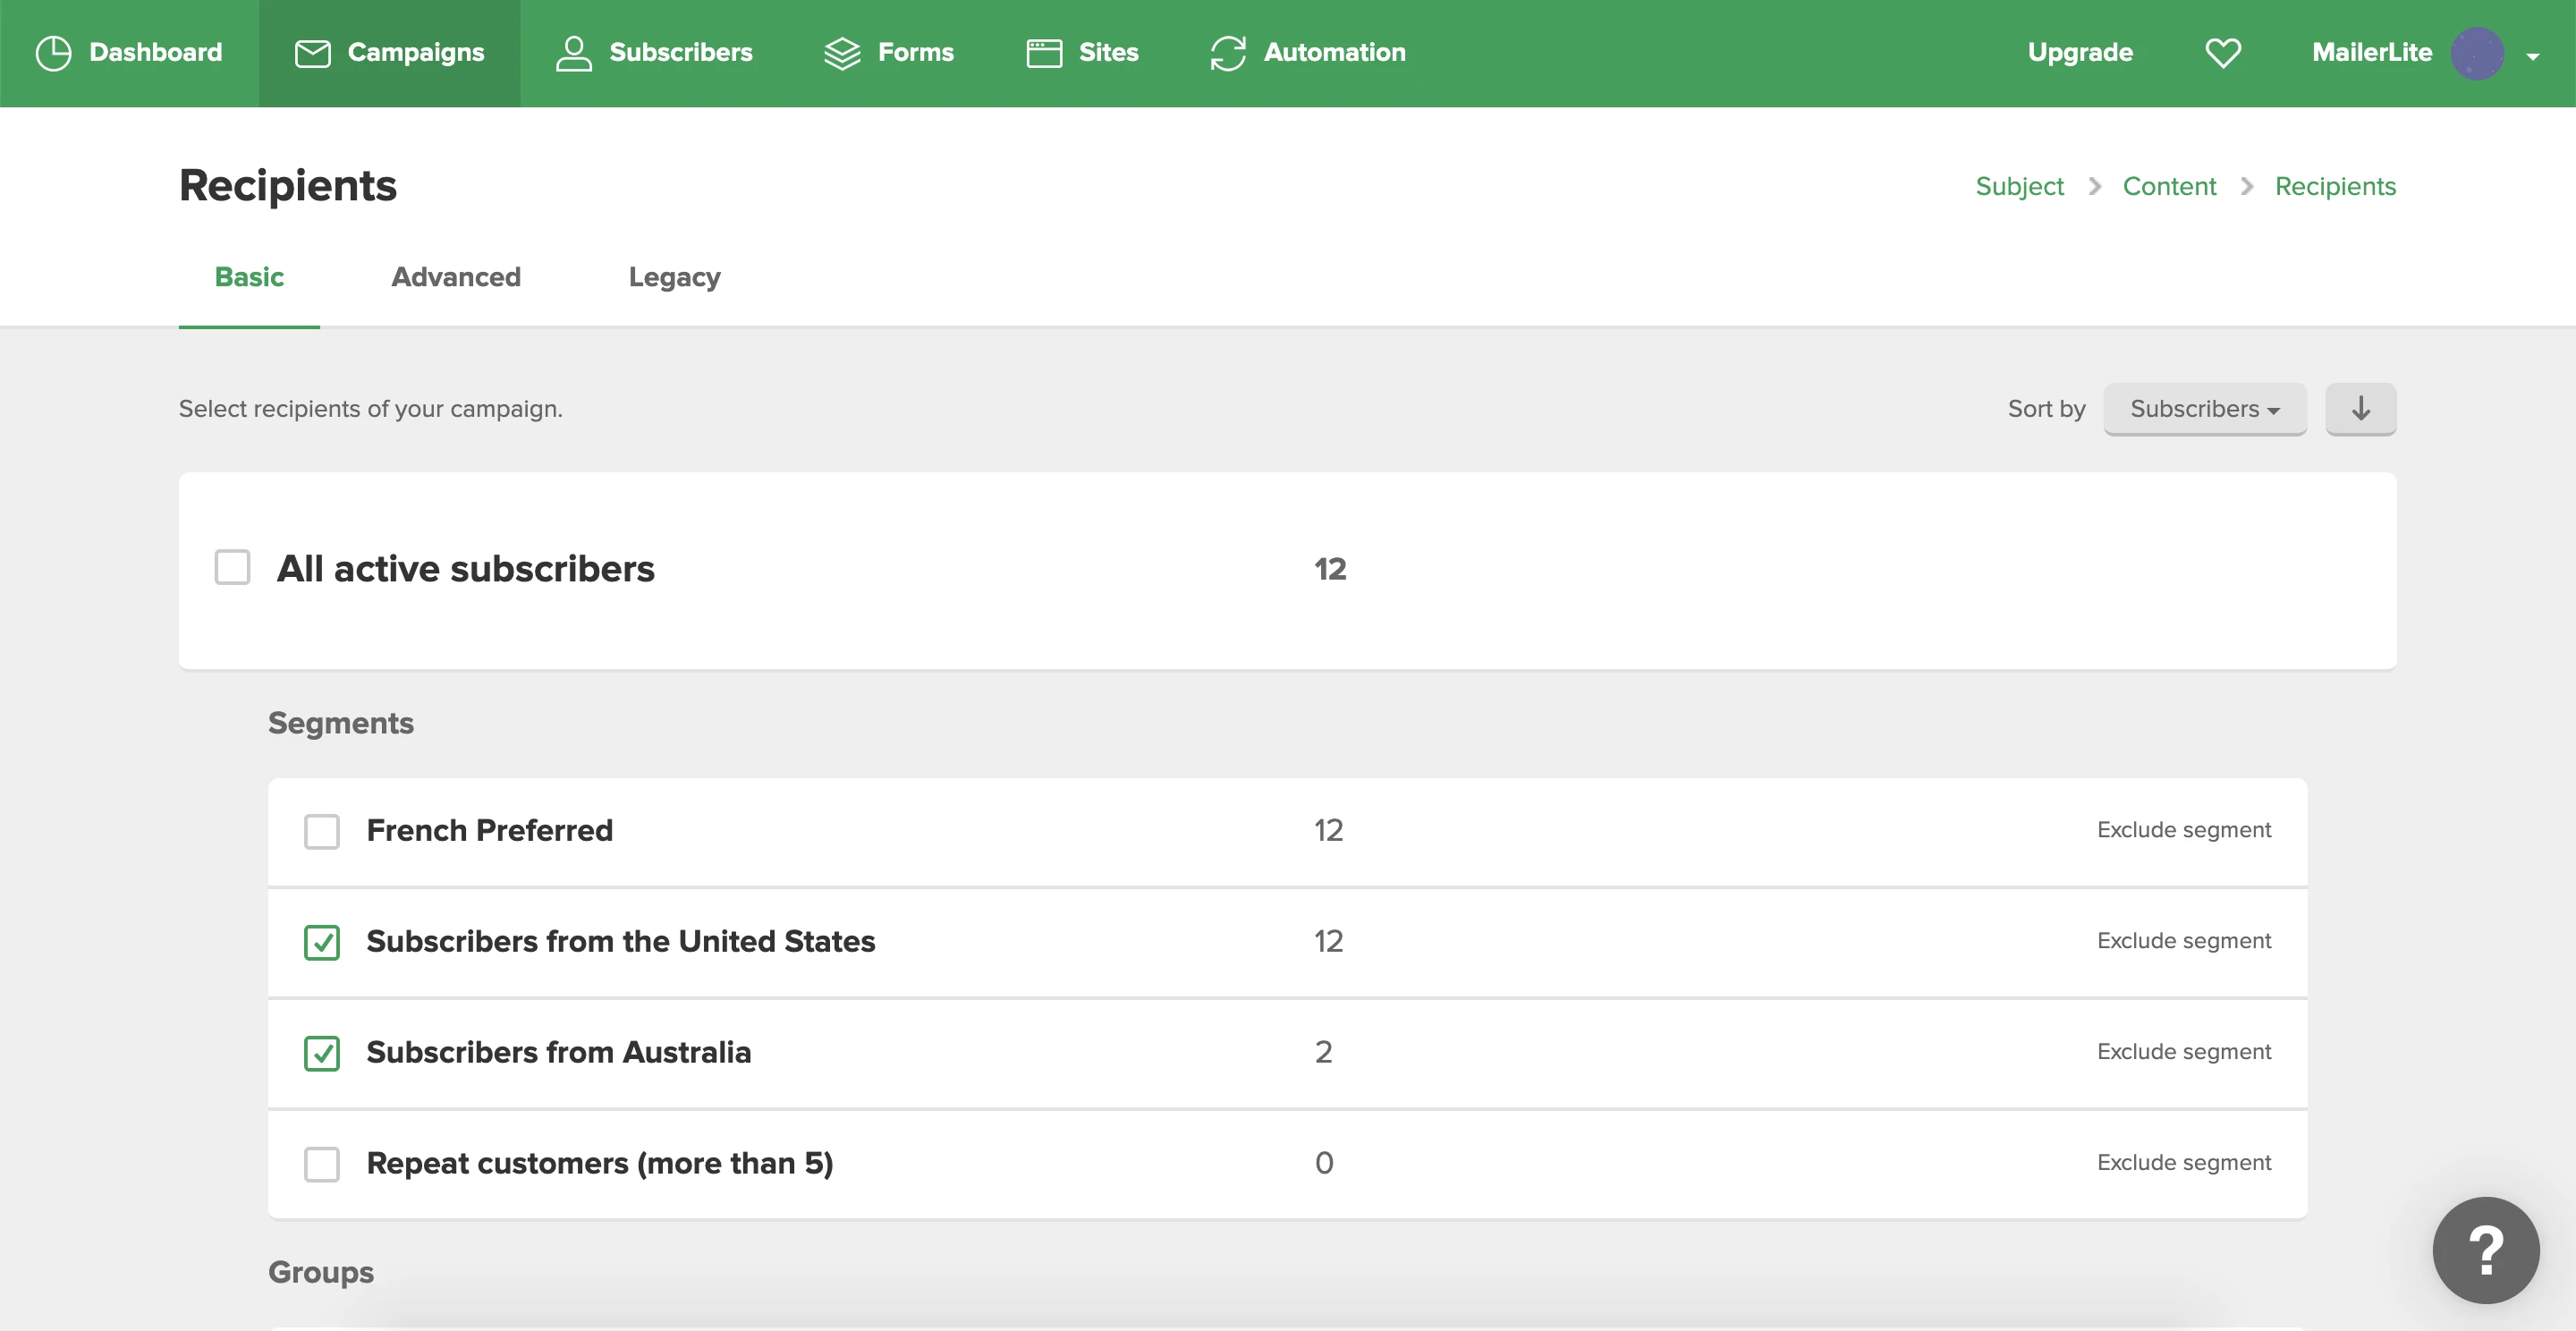The image size is (2576, 1331).
Task: Click the Dashboard clock icon
Action: click(53, 53)
